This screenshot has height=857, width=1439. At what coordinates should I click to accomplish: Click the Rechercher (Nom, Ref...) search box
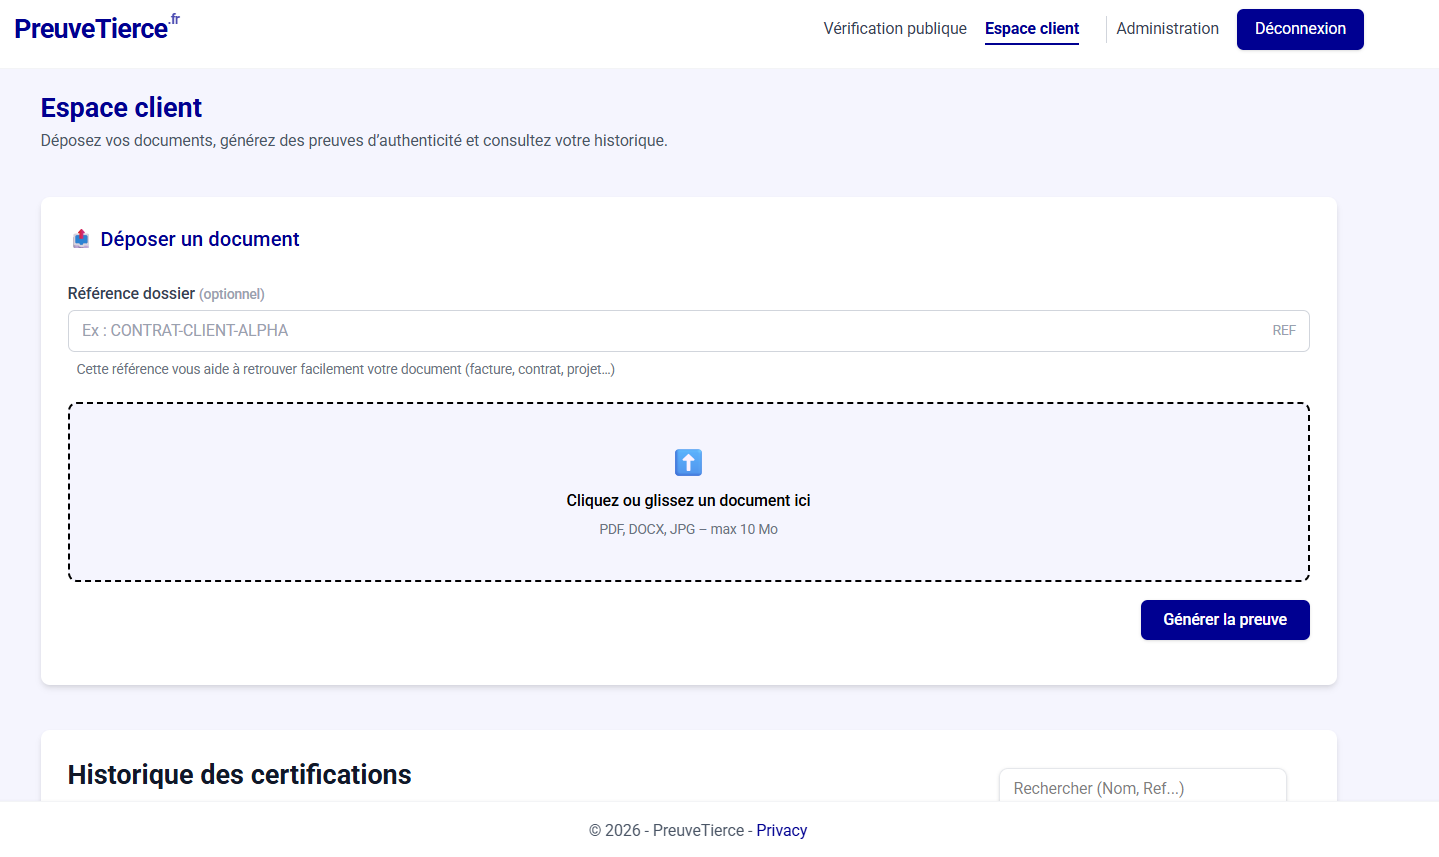click(x=1142, y=788)
